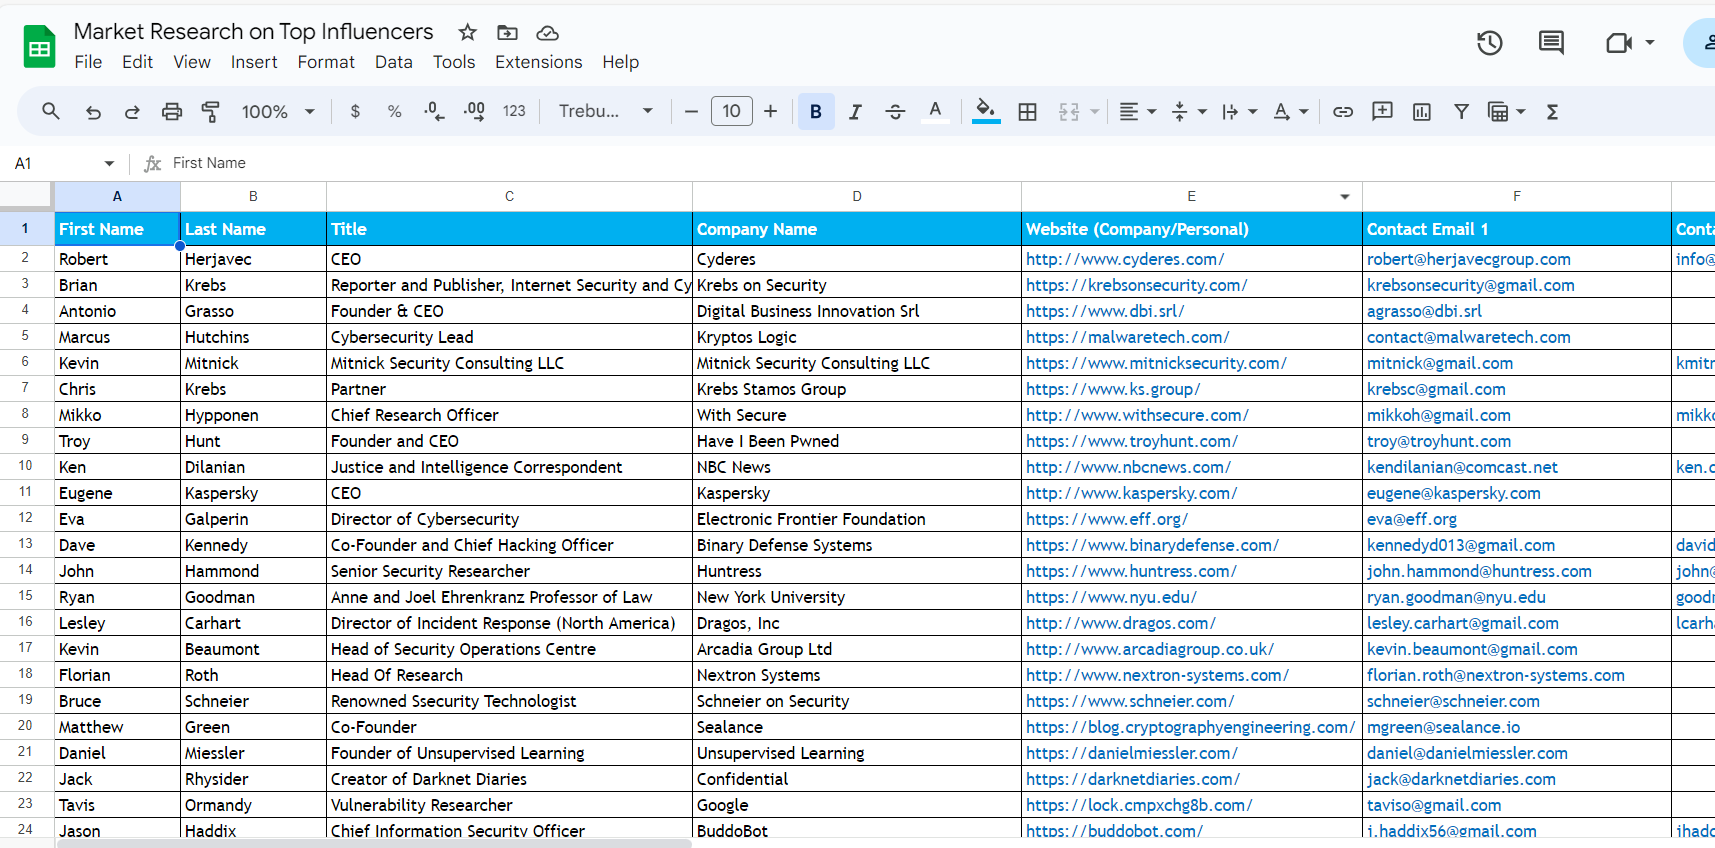Open the Extensions menu

[x=538, y=62]
